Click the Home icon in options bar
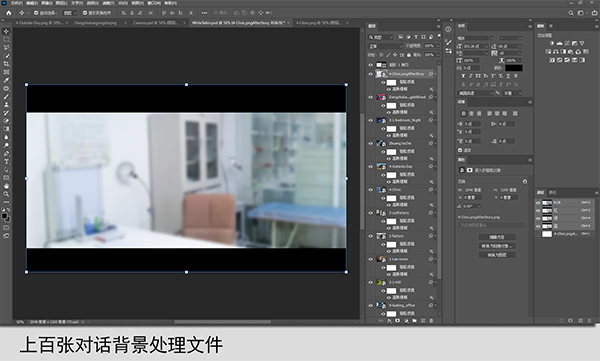 click(8, 13)
